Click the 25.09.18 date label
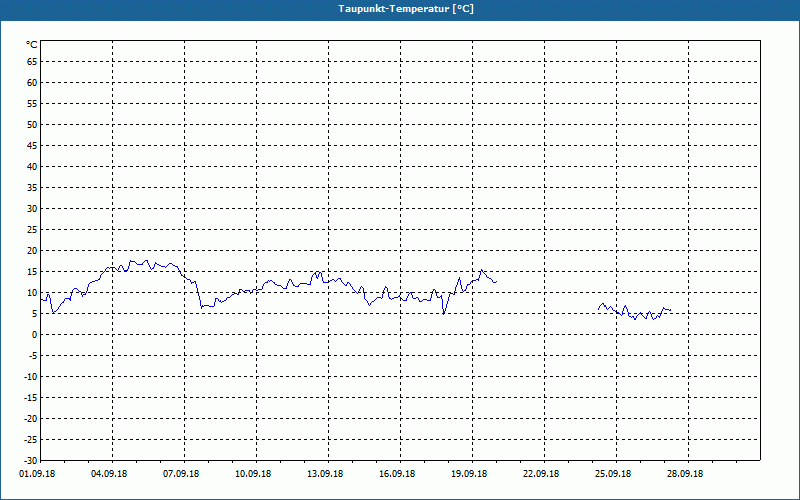The height and width of the screenshot is (500, 800). [x=613, y=474]
